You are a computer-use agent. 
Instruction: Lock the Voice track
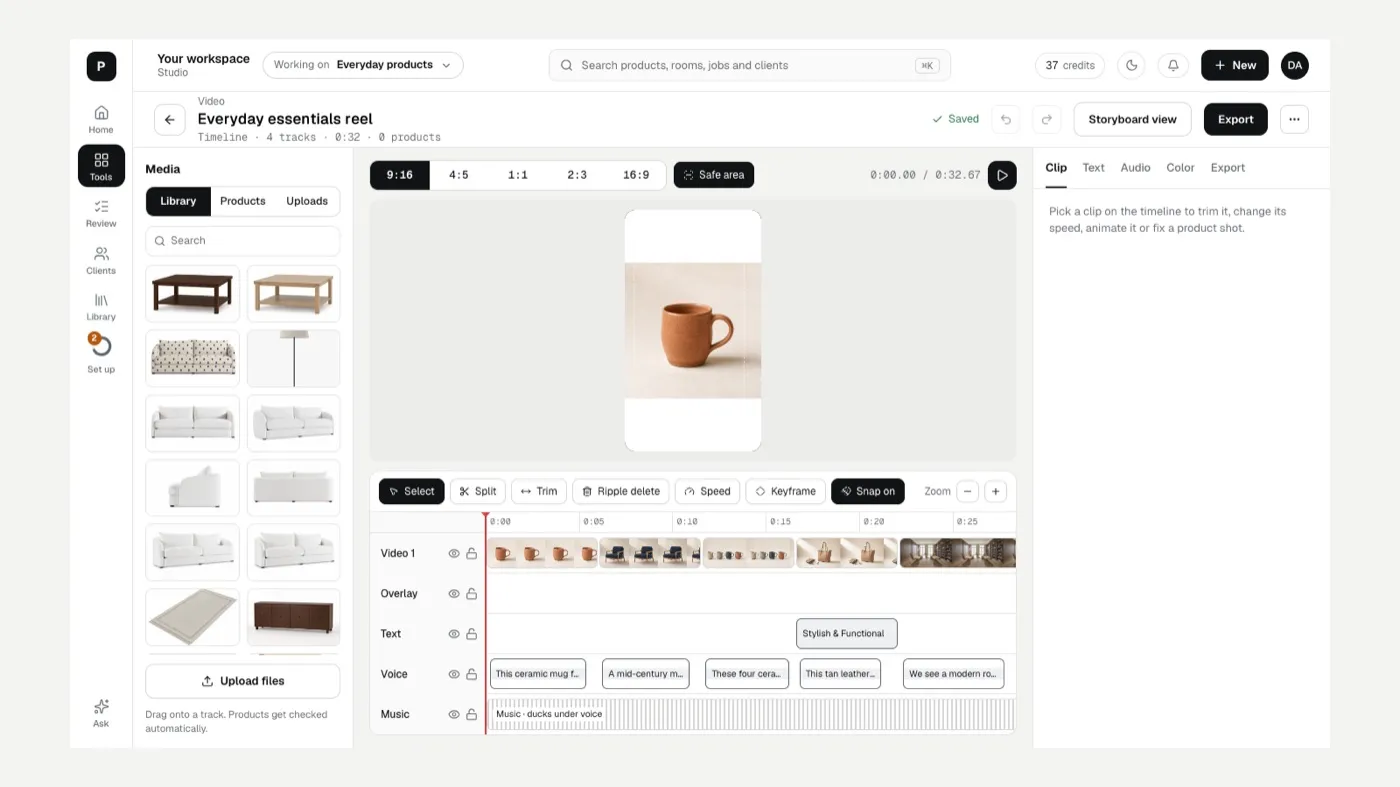[471, 674]
